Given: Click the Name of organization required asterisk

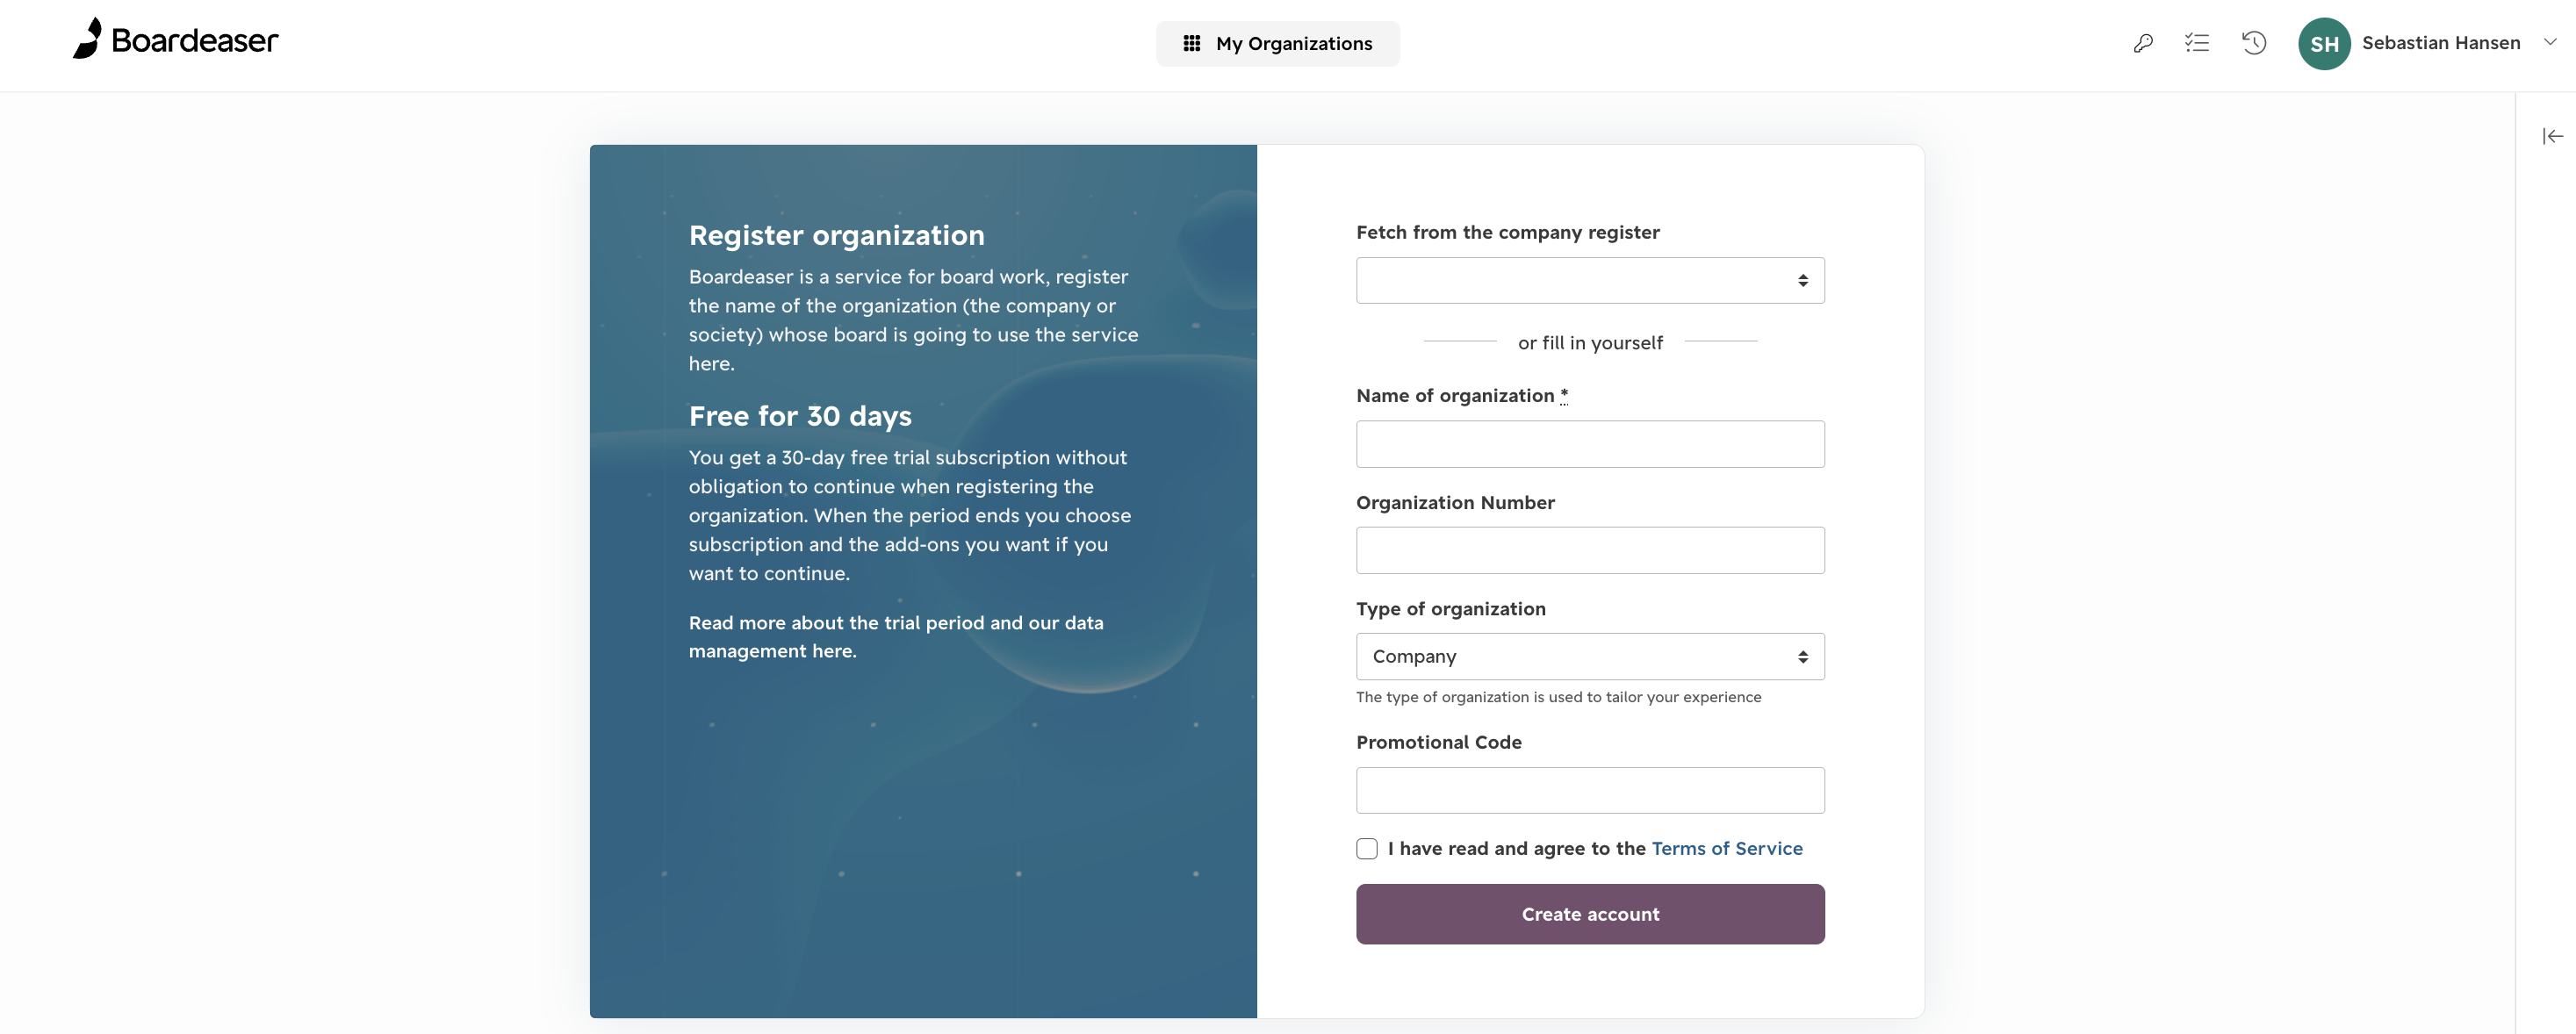Looking at the screenshot, I should (1564, 395).
